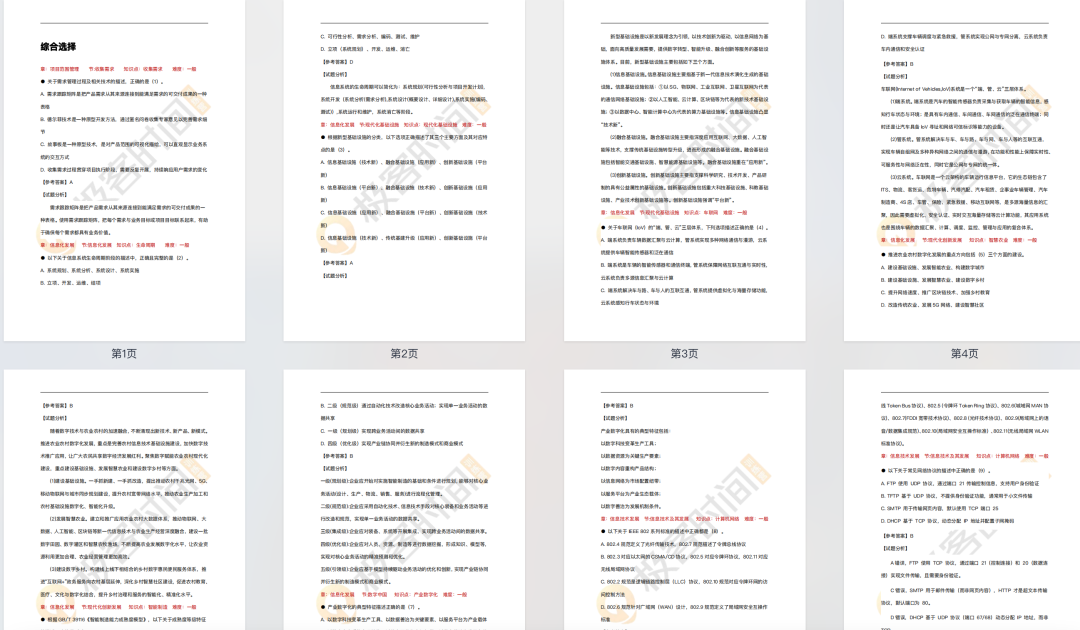Select the thumbnail above the 第2页 label
Viewport: 1080px width, 630px height.
click(404, 170)
